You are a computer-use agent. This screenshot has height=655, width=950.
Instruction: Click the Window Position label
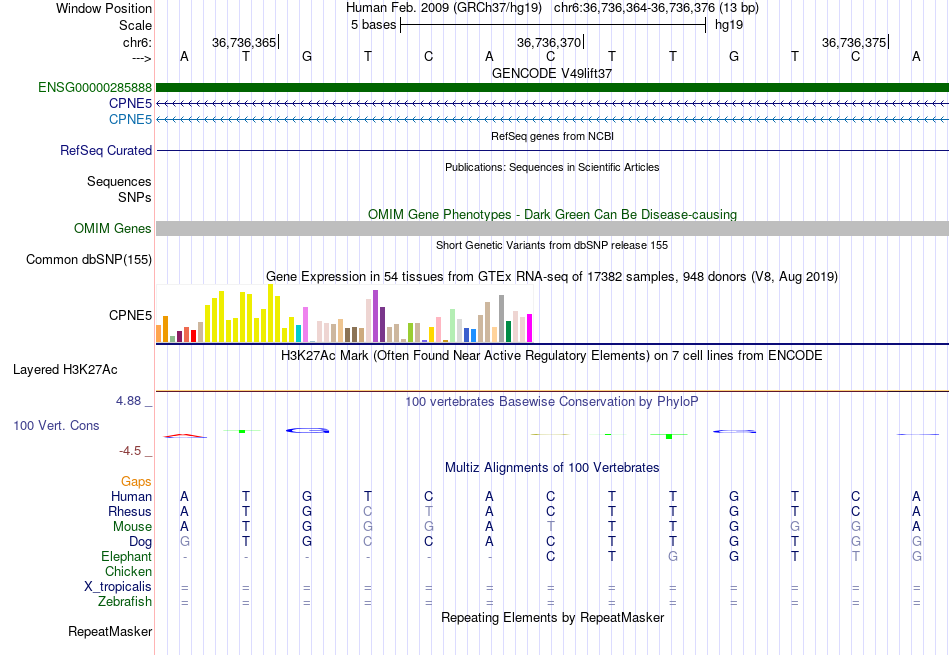coord(104,8)
